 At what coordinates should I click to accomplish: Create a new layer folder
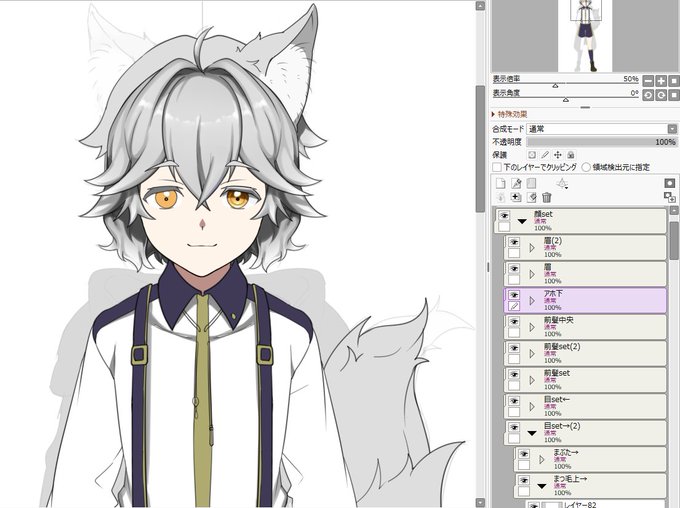click(531, 184)
